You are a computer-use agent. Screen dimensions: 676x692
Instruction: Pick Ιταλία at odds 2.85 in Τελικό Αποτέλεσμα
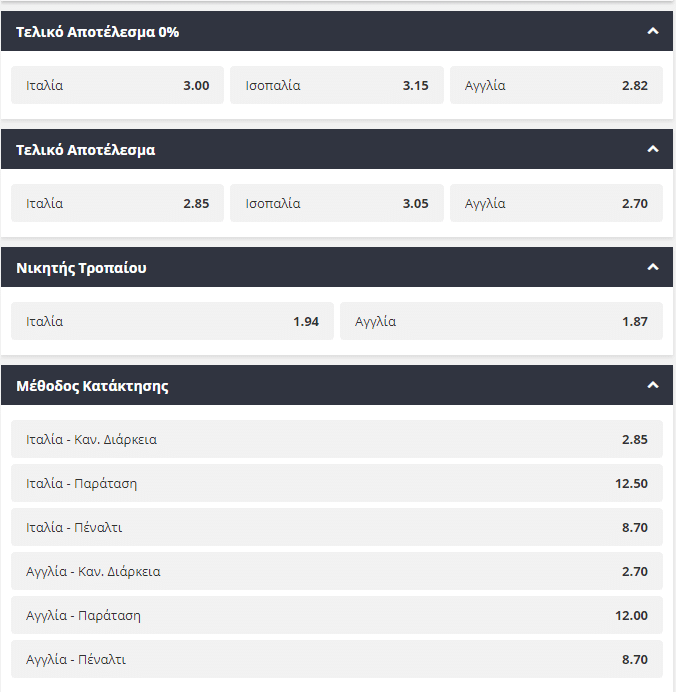[x=117, y=203]
